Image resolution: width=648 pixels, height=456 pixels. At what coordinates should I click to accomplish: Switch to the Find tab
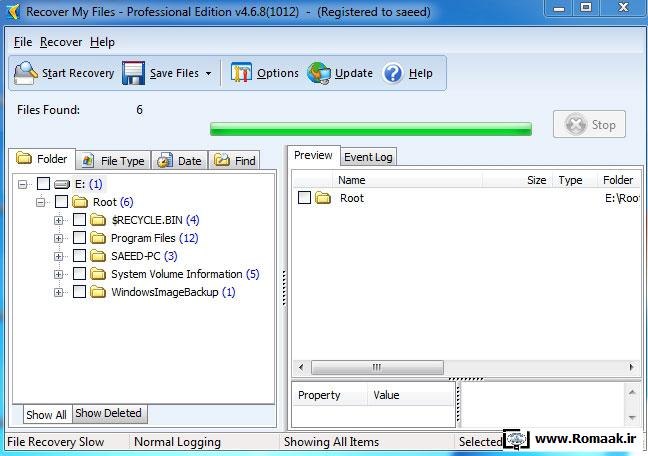click(x=234, y=160)
